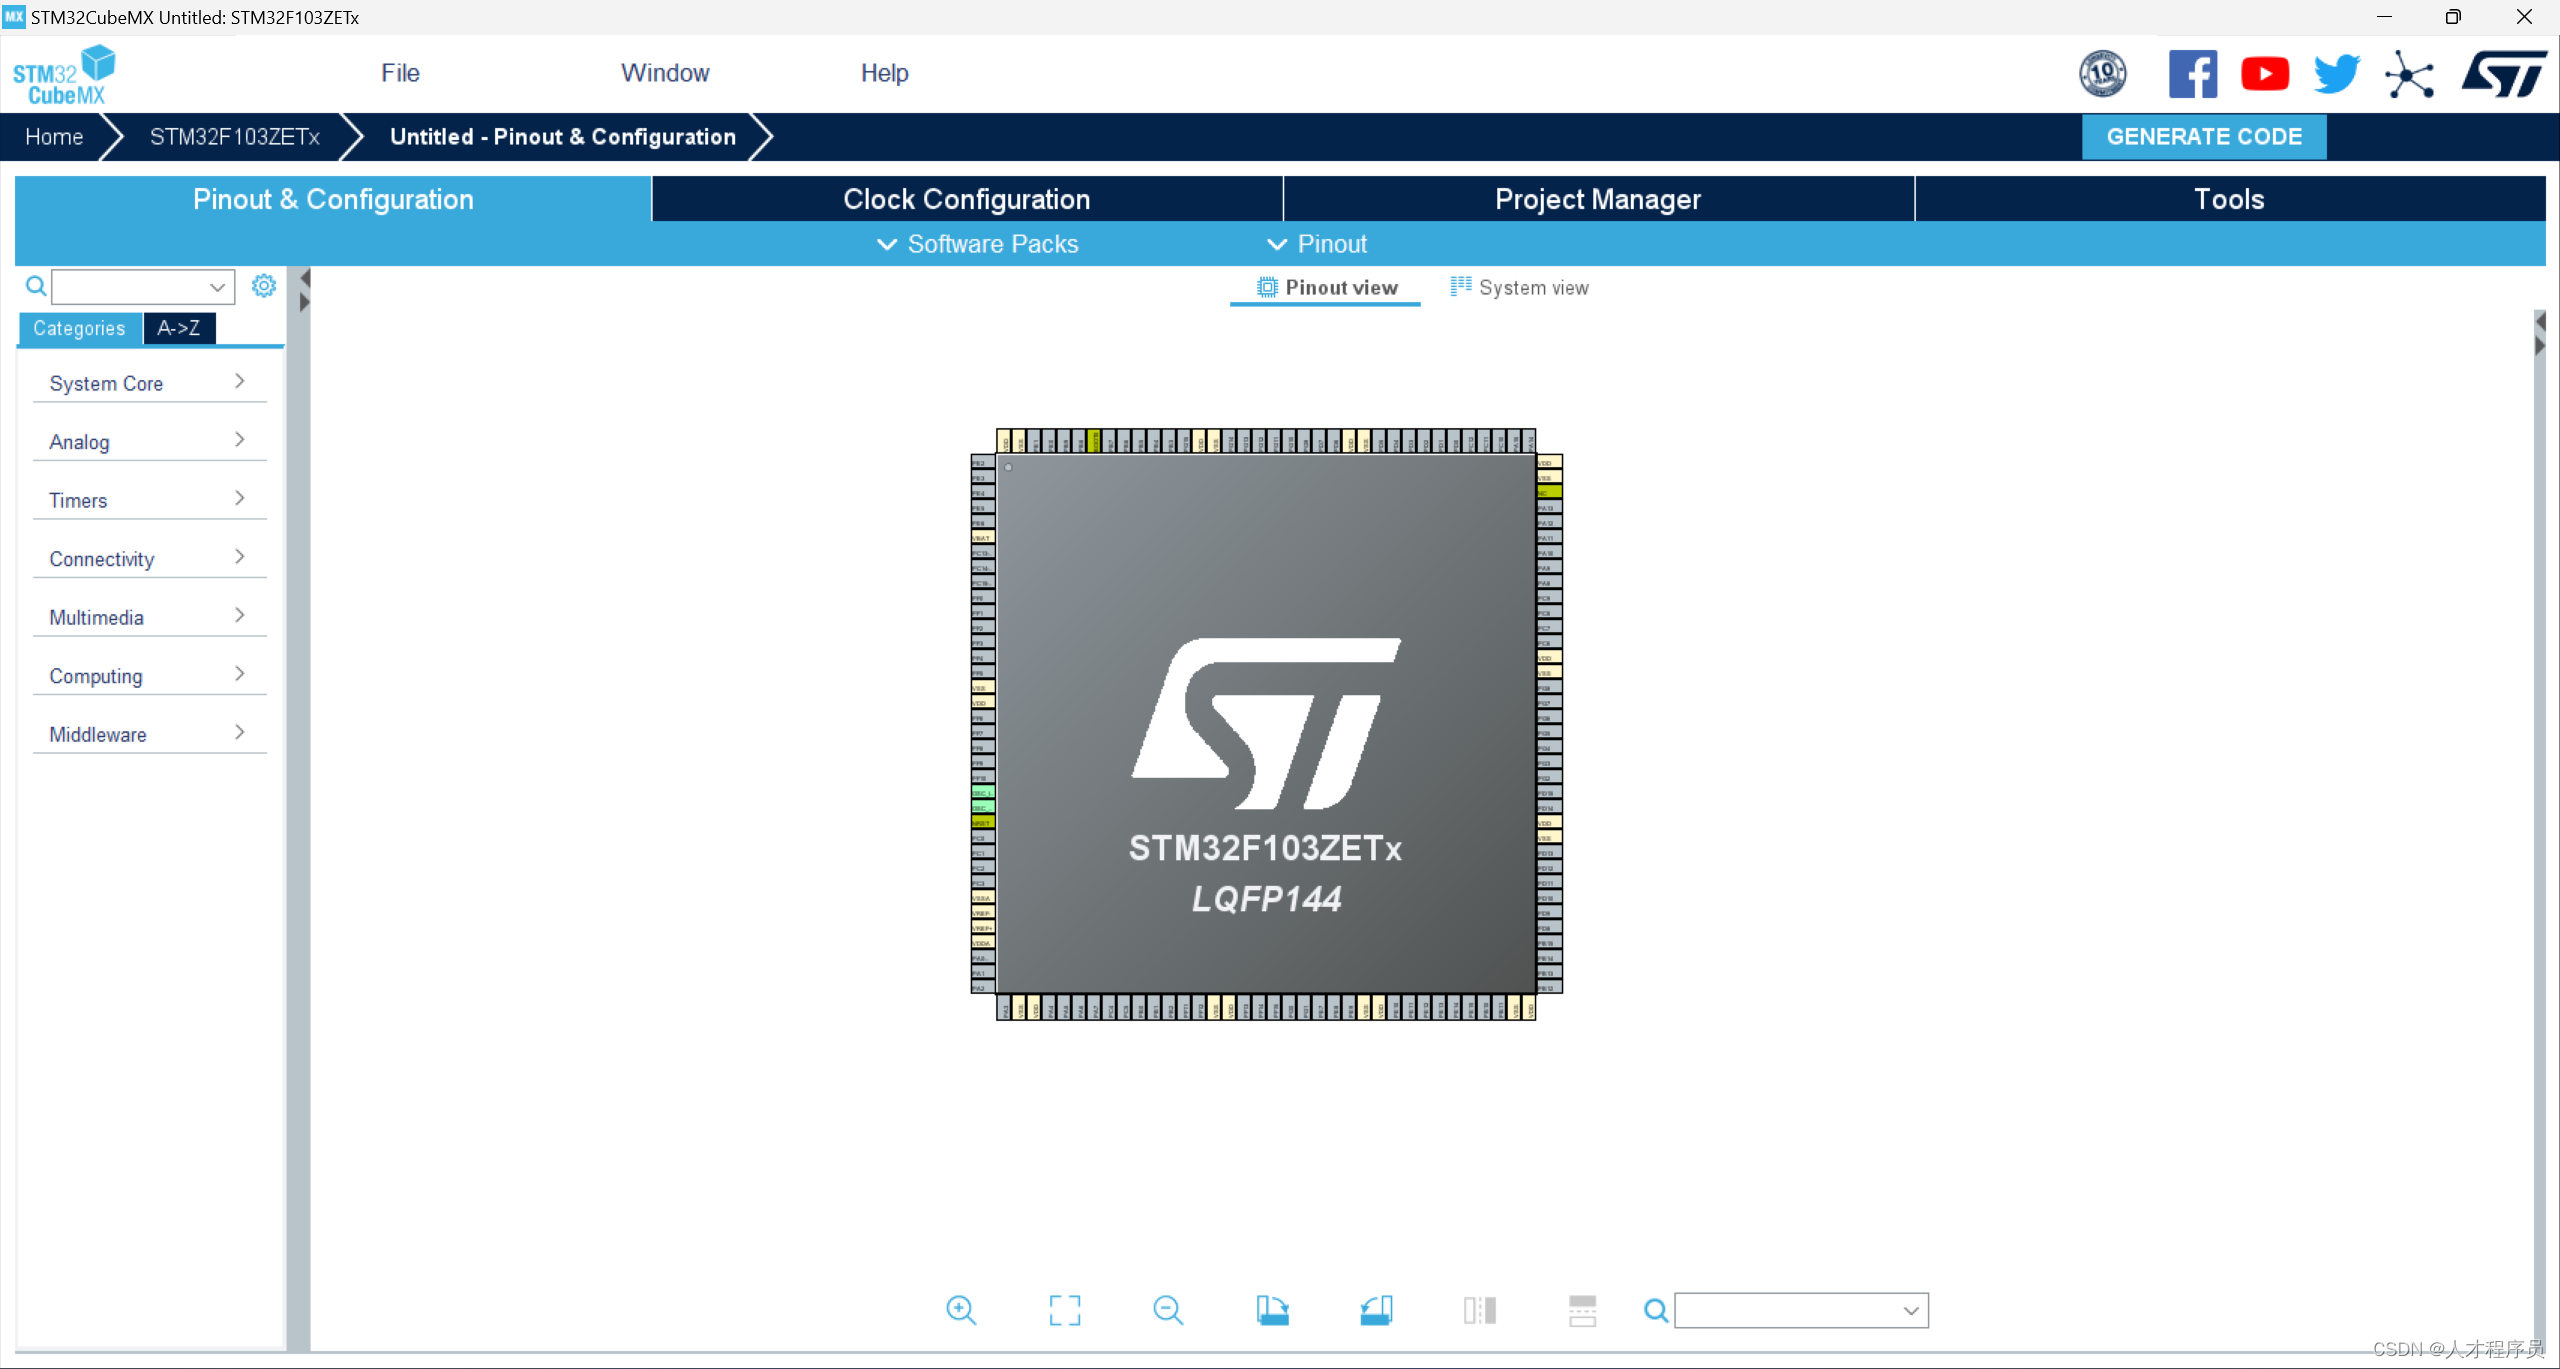Click the STM32F103ZETx chip package image
The width and height of the screenshot is (2560, 1369).
point(1266,724)
